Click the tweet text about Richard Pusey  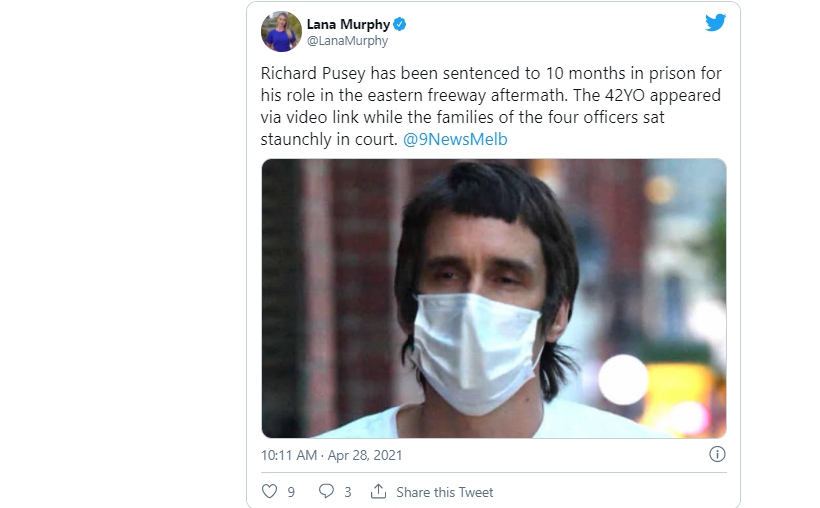click(491, 106)
